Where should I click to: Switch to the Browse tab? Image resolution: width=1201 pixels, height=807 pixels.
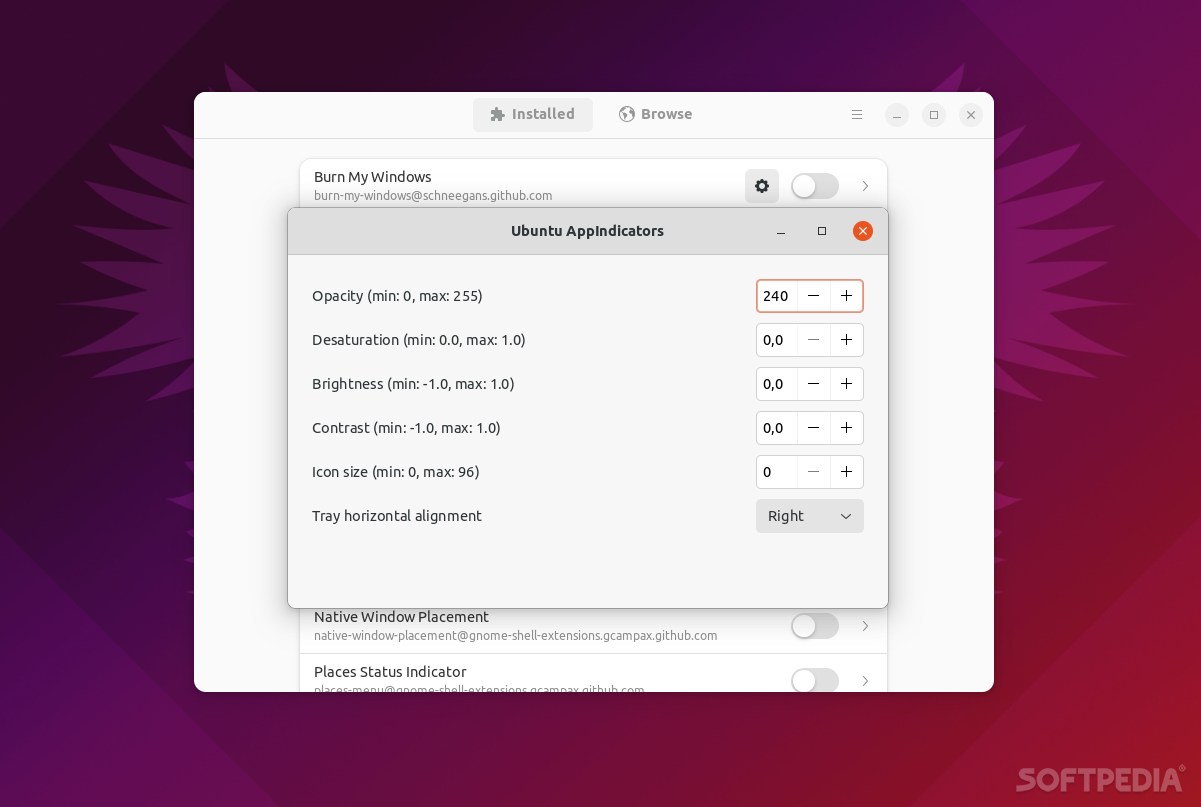point(655,114)
